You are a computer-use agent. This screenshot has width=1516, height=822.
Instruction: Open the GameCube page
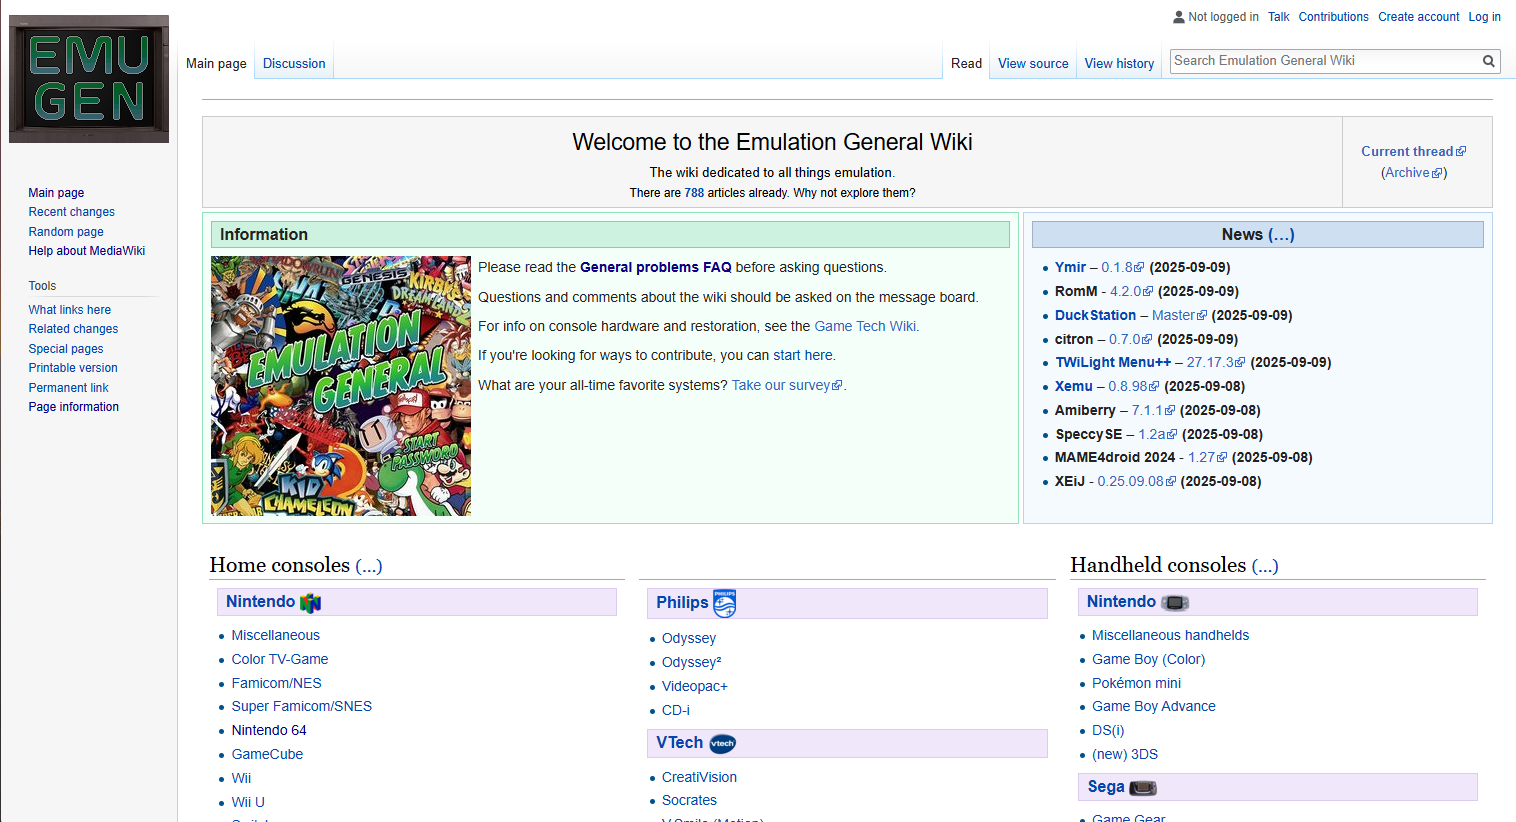coord(267,754)
